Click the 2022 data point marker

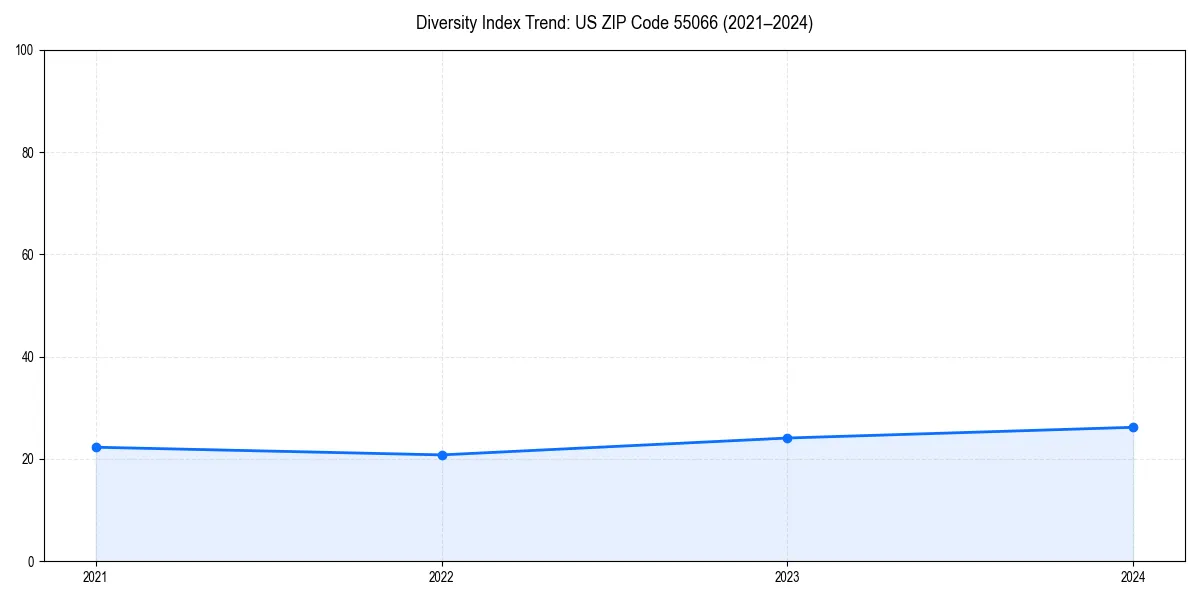pos(442,454)
